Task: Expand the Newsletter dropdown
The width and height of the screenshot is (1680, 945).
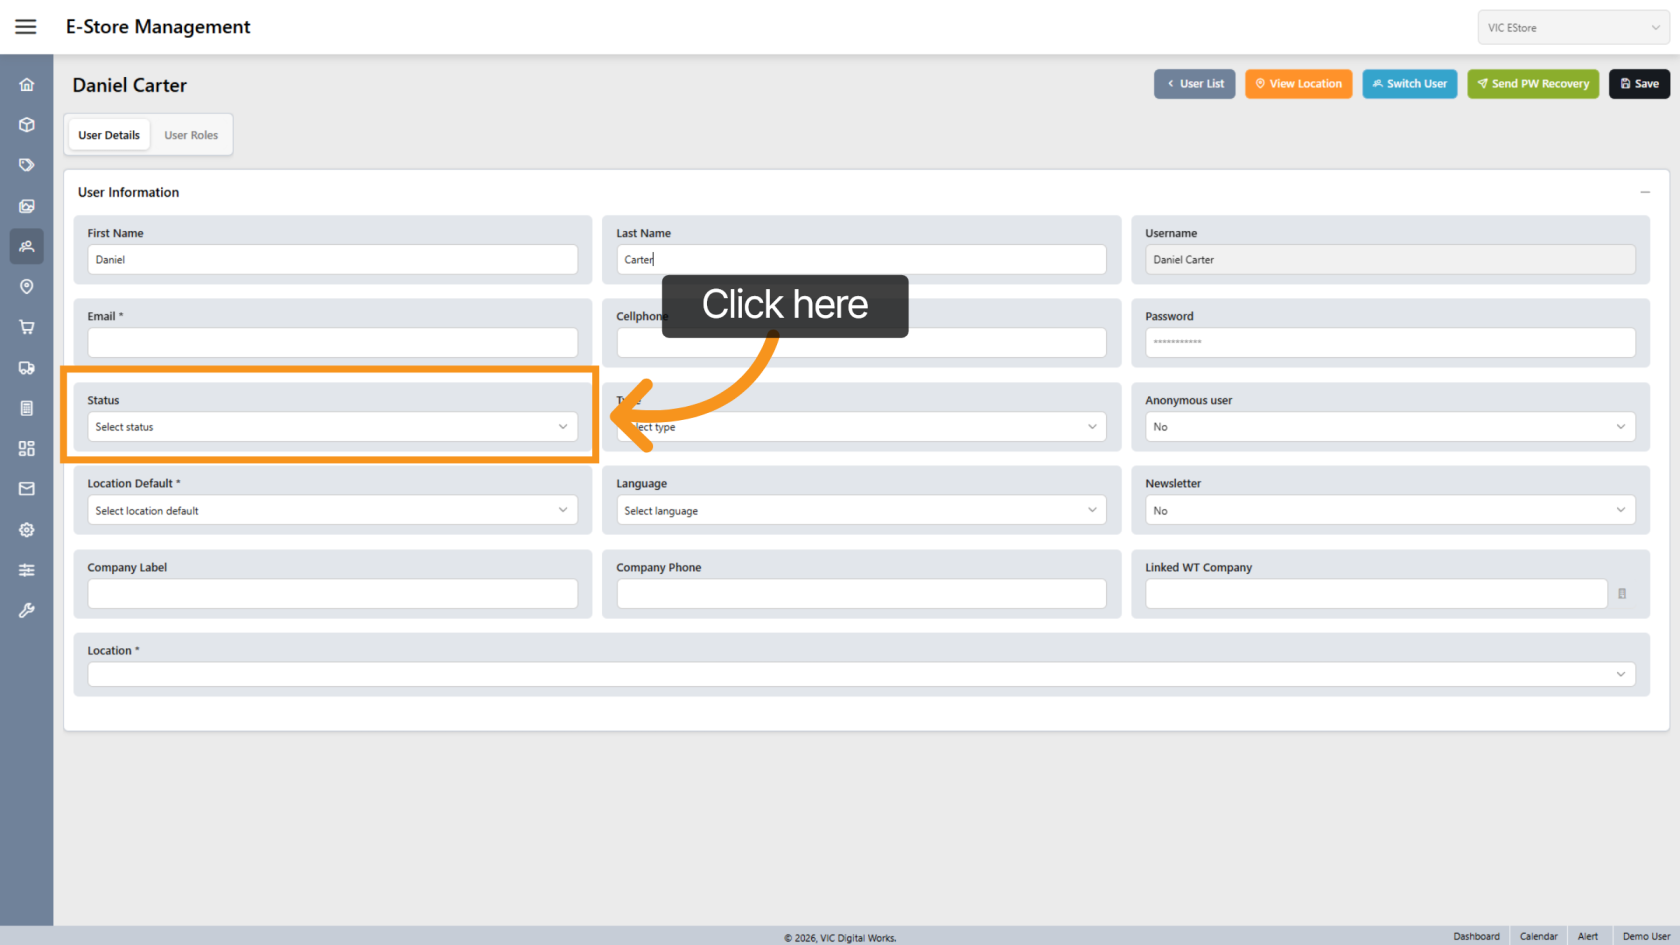Action: (x=1389, y=511)
